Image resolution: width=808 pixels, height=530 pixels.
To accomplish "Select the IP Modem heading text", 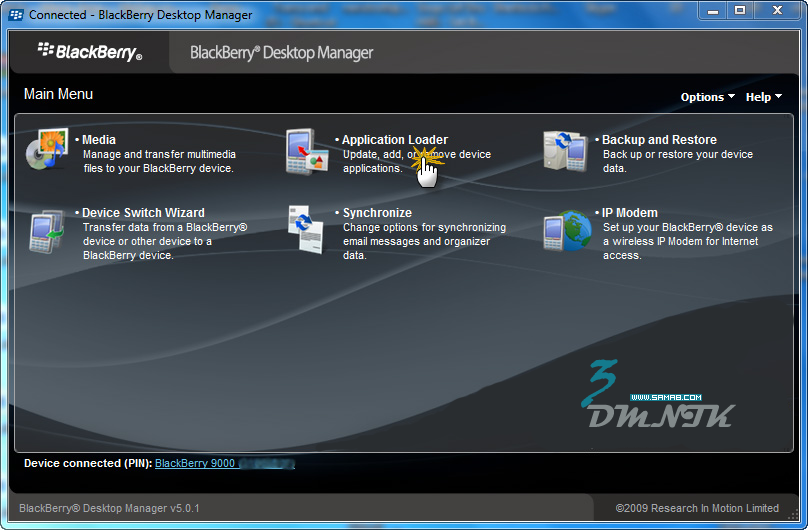I will click(x=630, y=213).
